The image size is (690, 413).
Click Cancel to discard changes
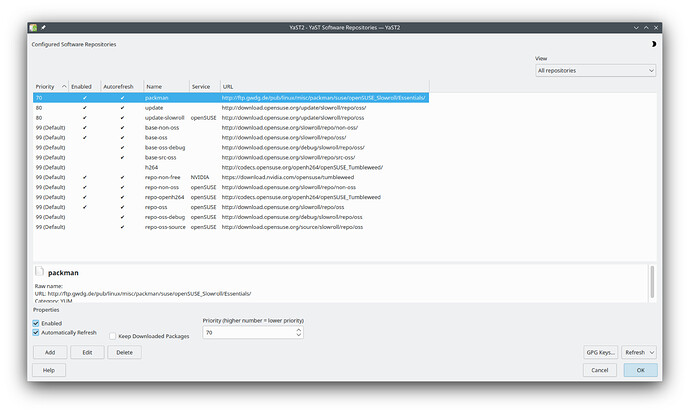coord(599,370)
